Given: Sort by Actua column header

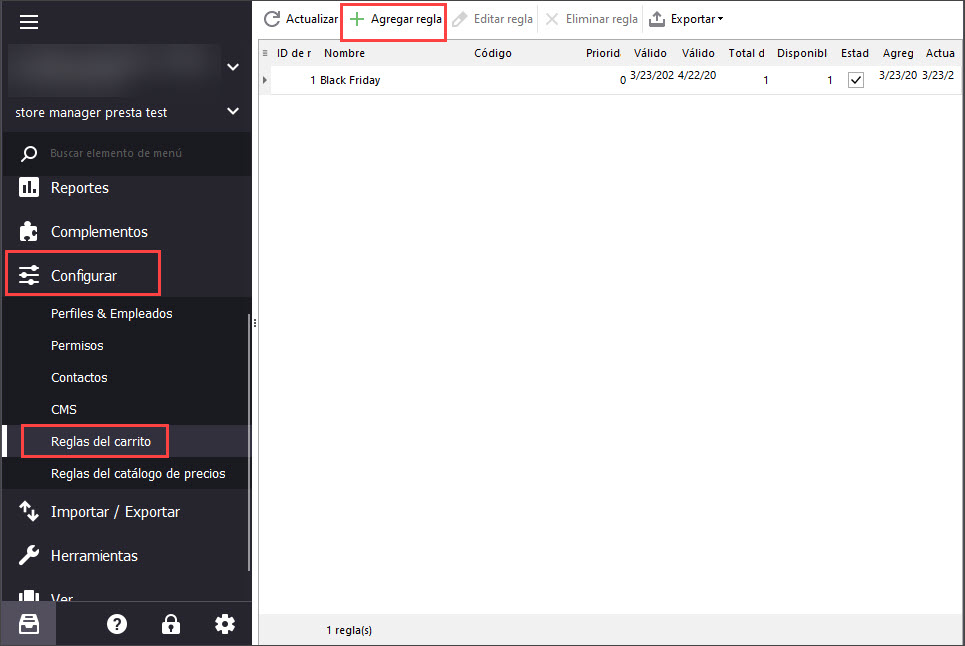Looking at the screenshot, I should tap(940, 53).
